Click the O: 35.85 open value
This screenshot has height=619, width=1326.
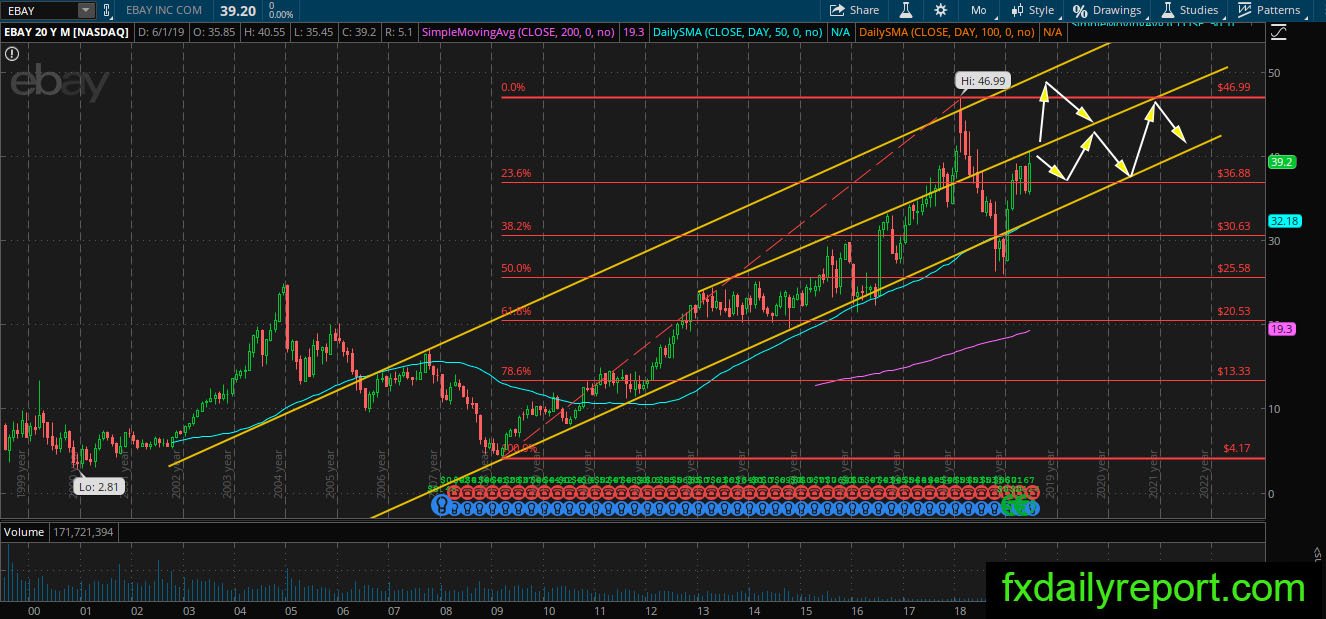point(215,32)
